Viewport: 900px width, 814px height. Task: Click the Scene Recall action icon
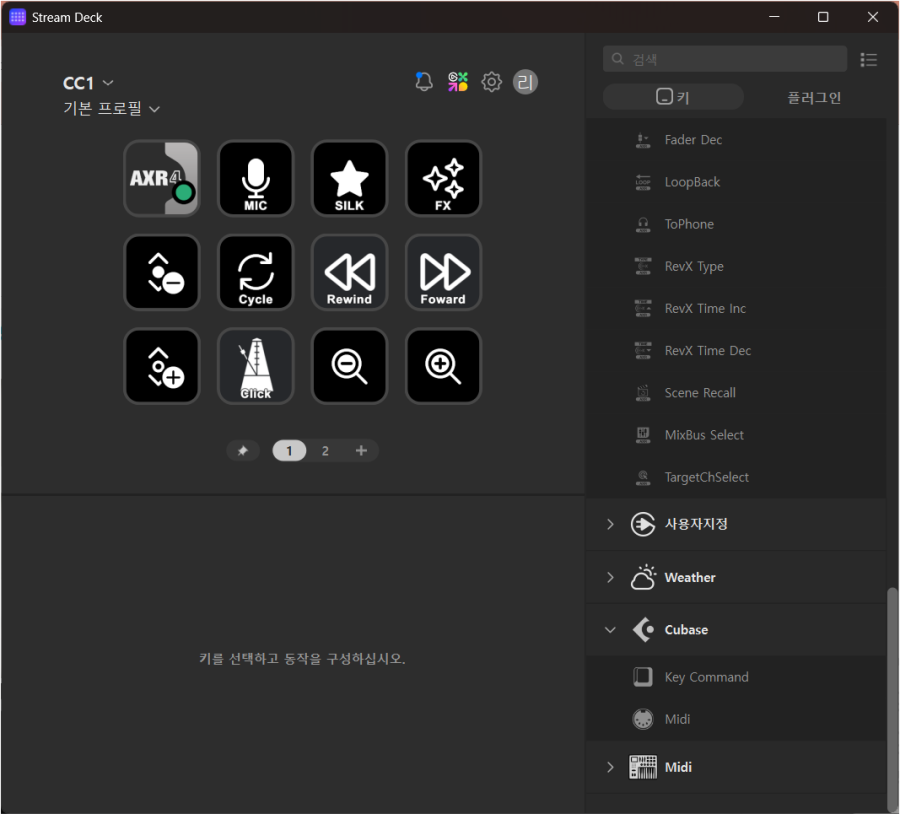643,393
